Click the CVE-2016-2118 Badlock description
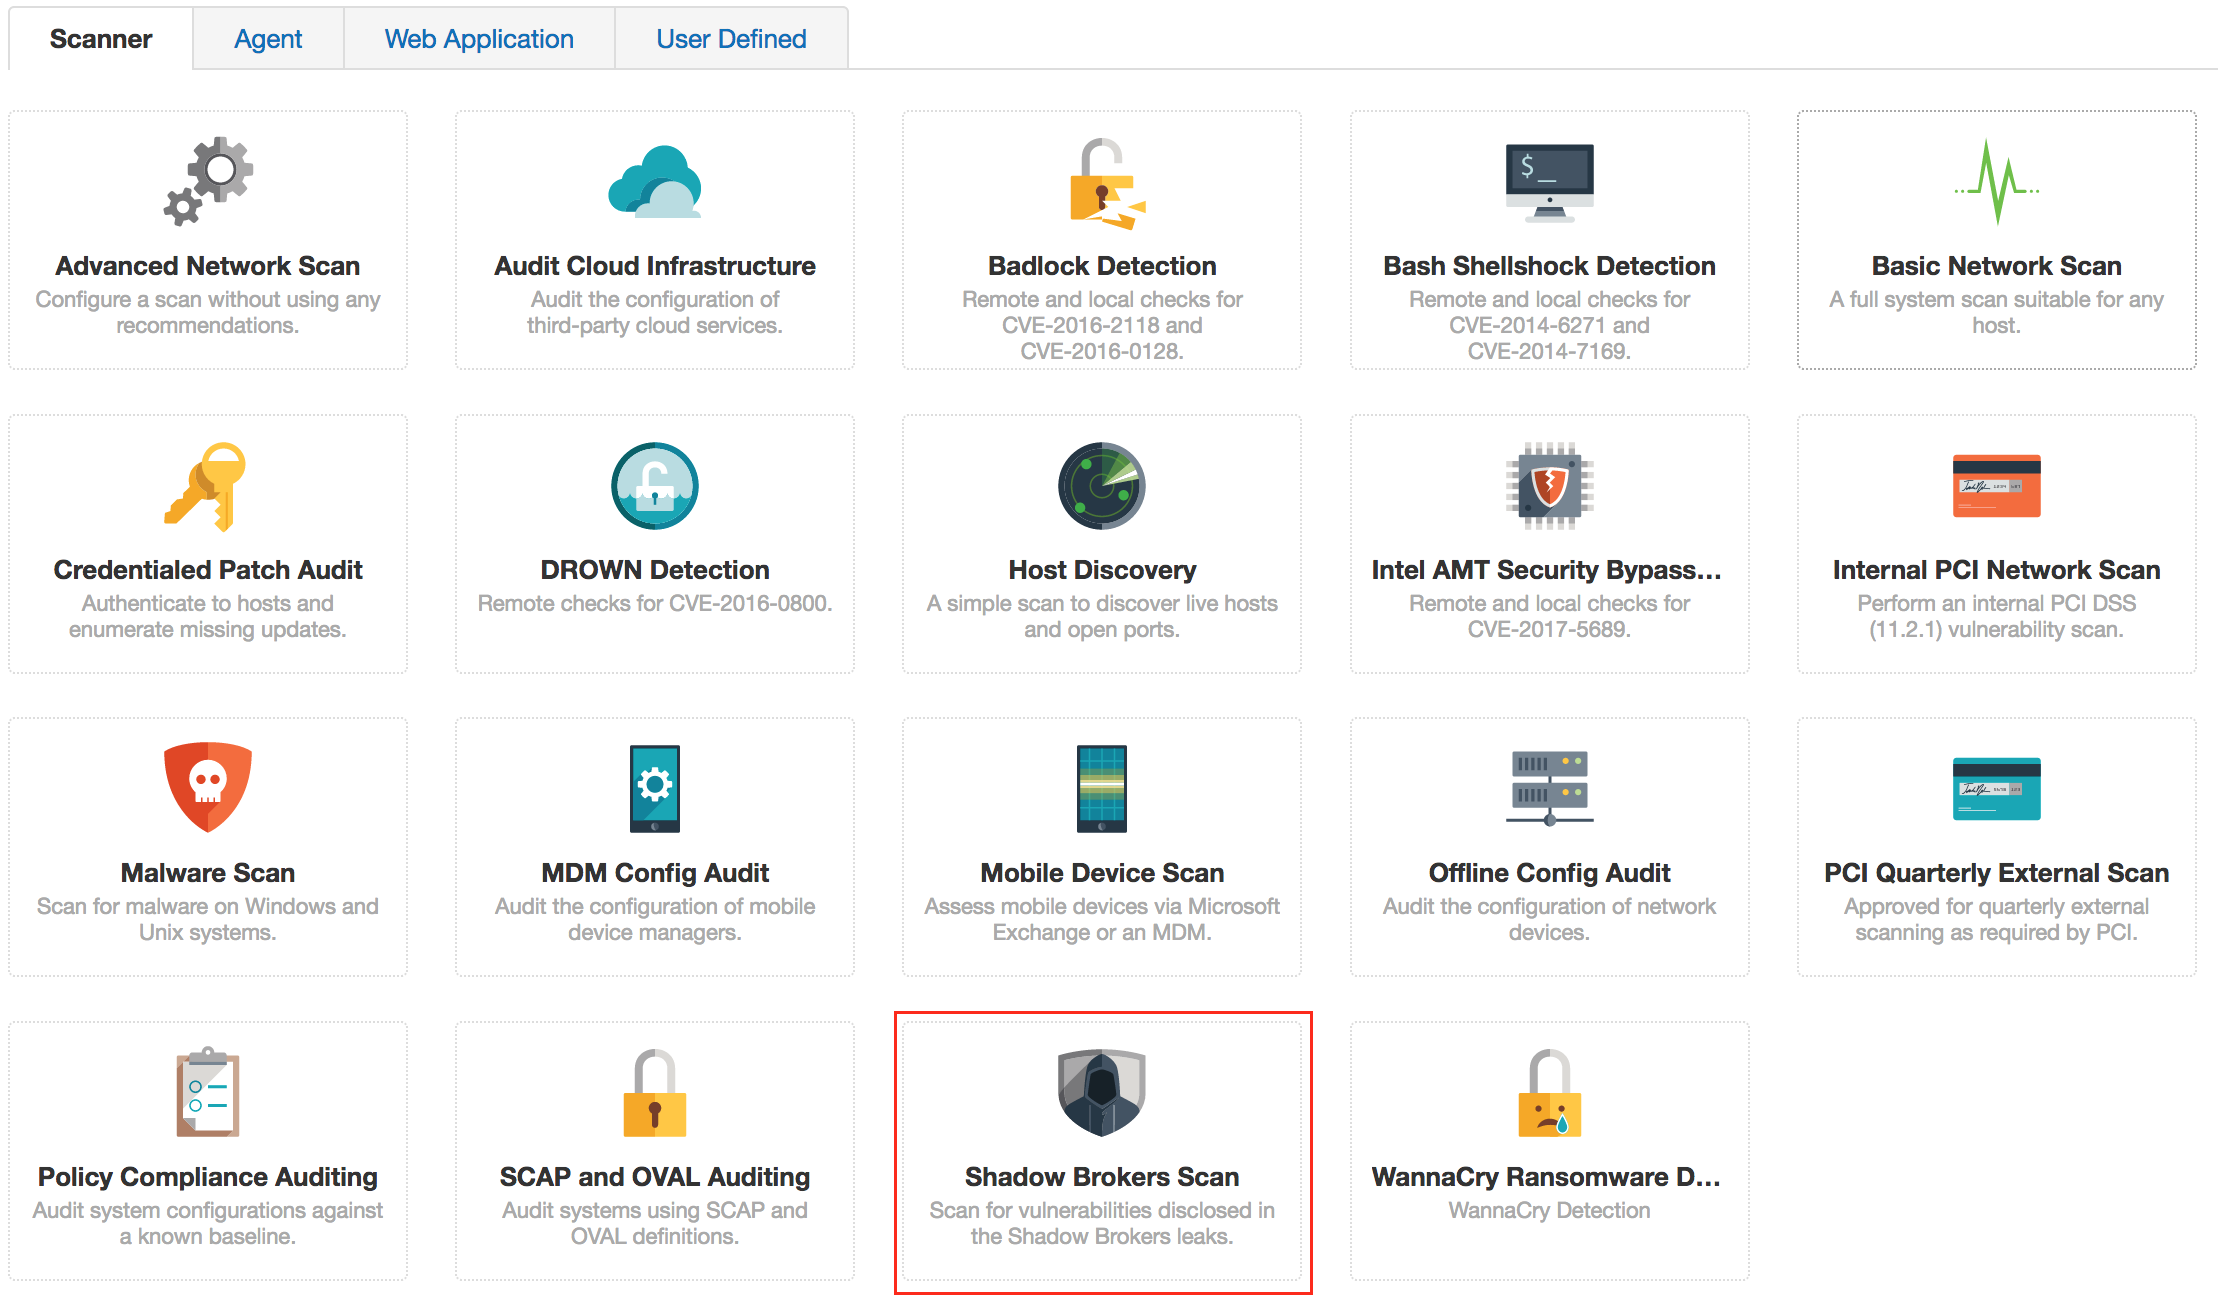The image size is (2218, 1298). coord(1102,325)
